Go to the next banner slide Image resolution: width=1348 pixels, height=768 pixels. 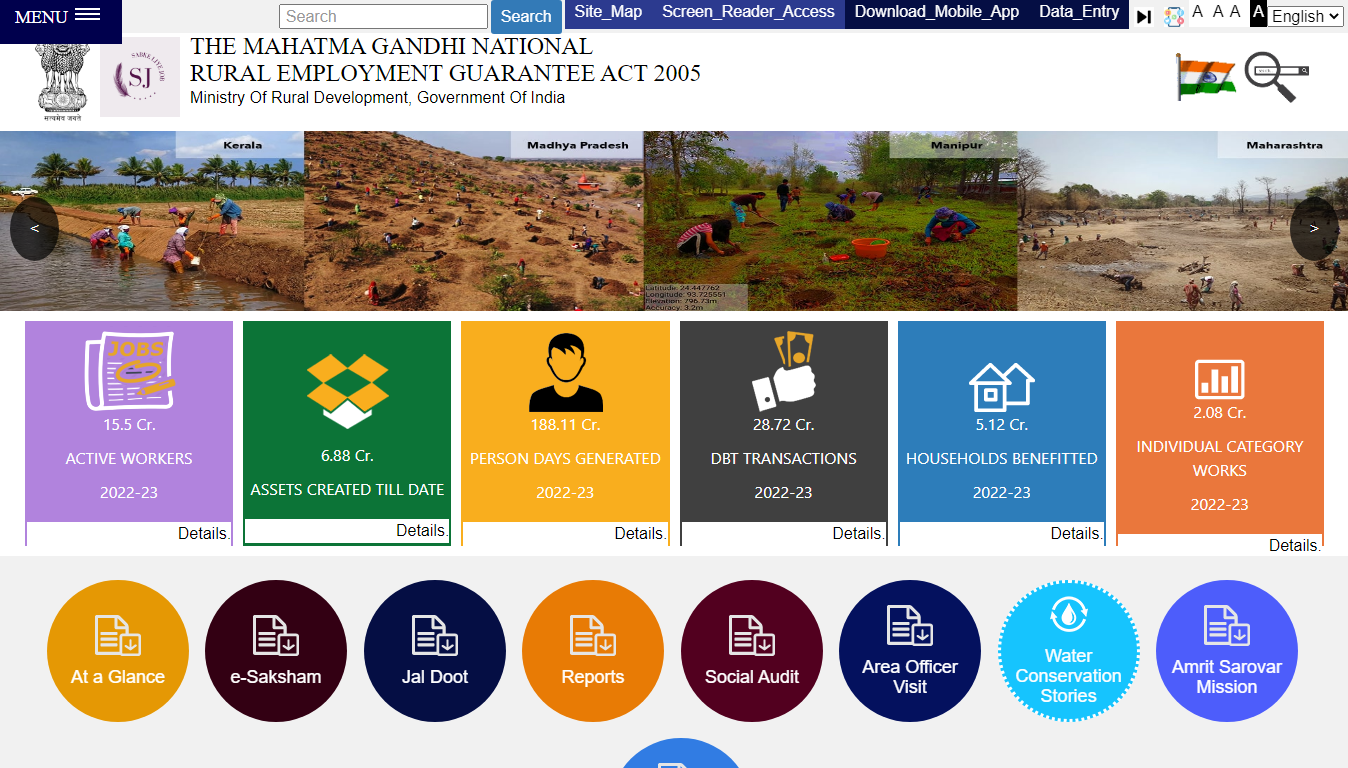1314,229
